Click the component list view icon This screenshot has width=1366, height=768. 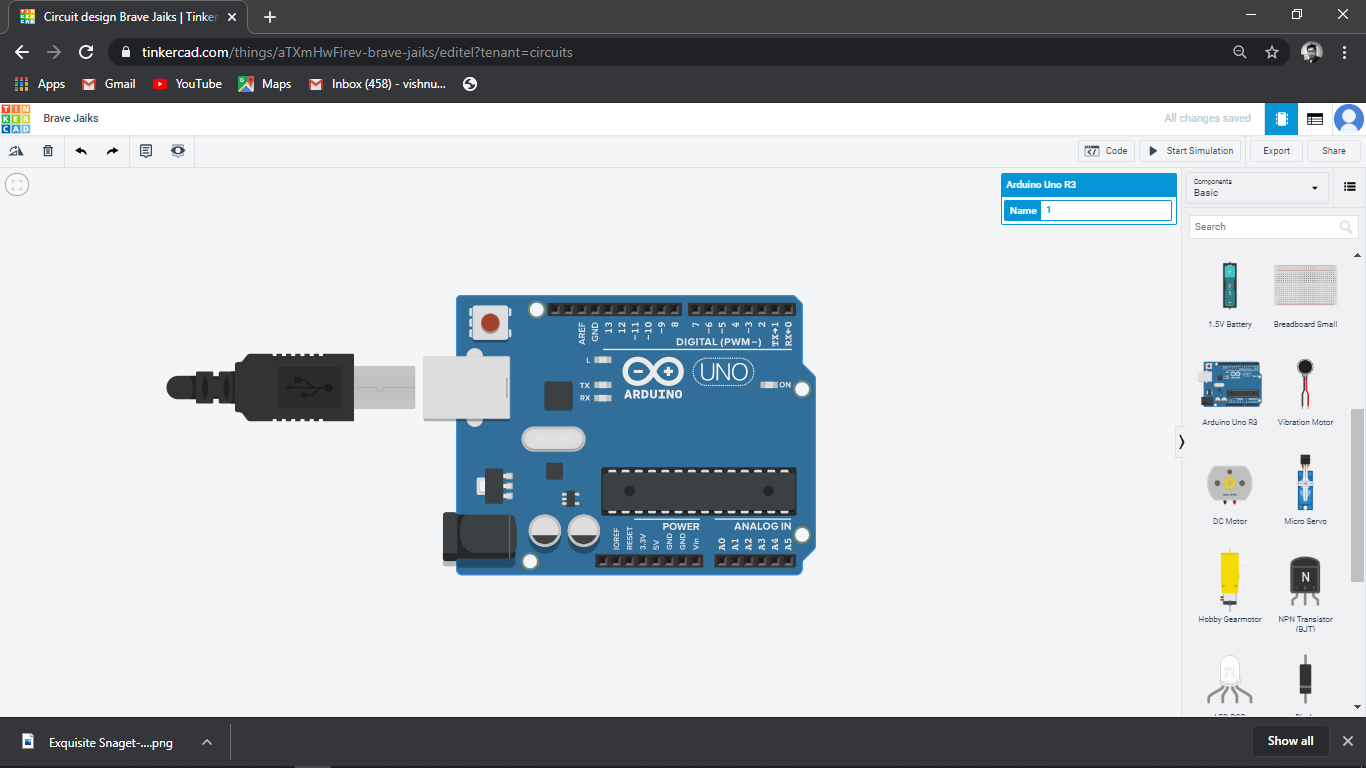[1349, 187]
